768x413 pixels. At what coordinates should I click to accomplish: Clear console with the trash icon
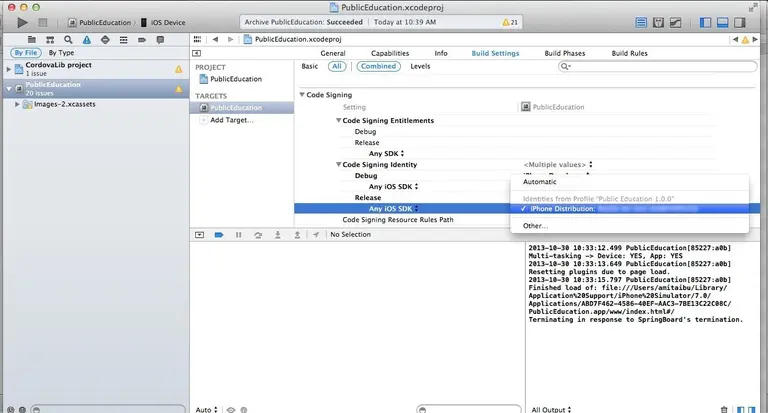coord(724,410)
